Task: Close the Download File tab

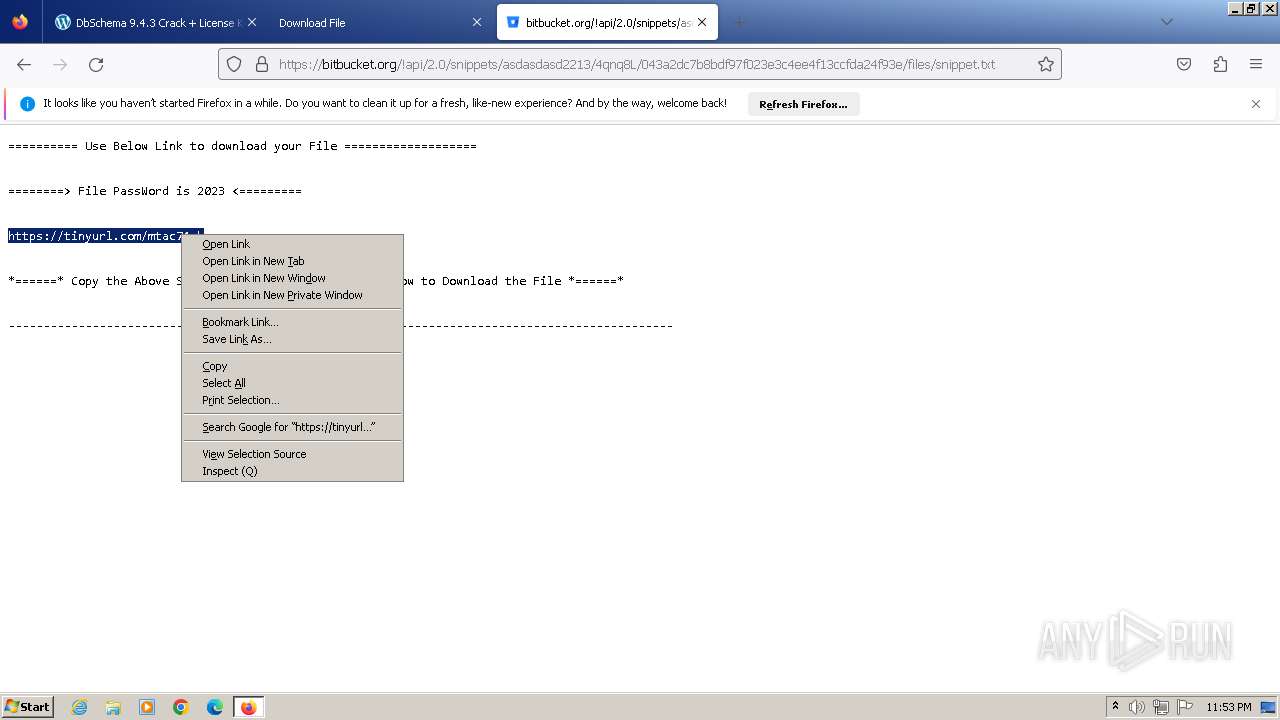Action: click(x=475, y=22)
